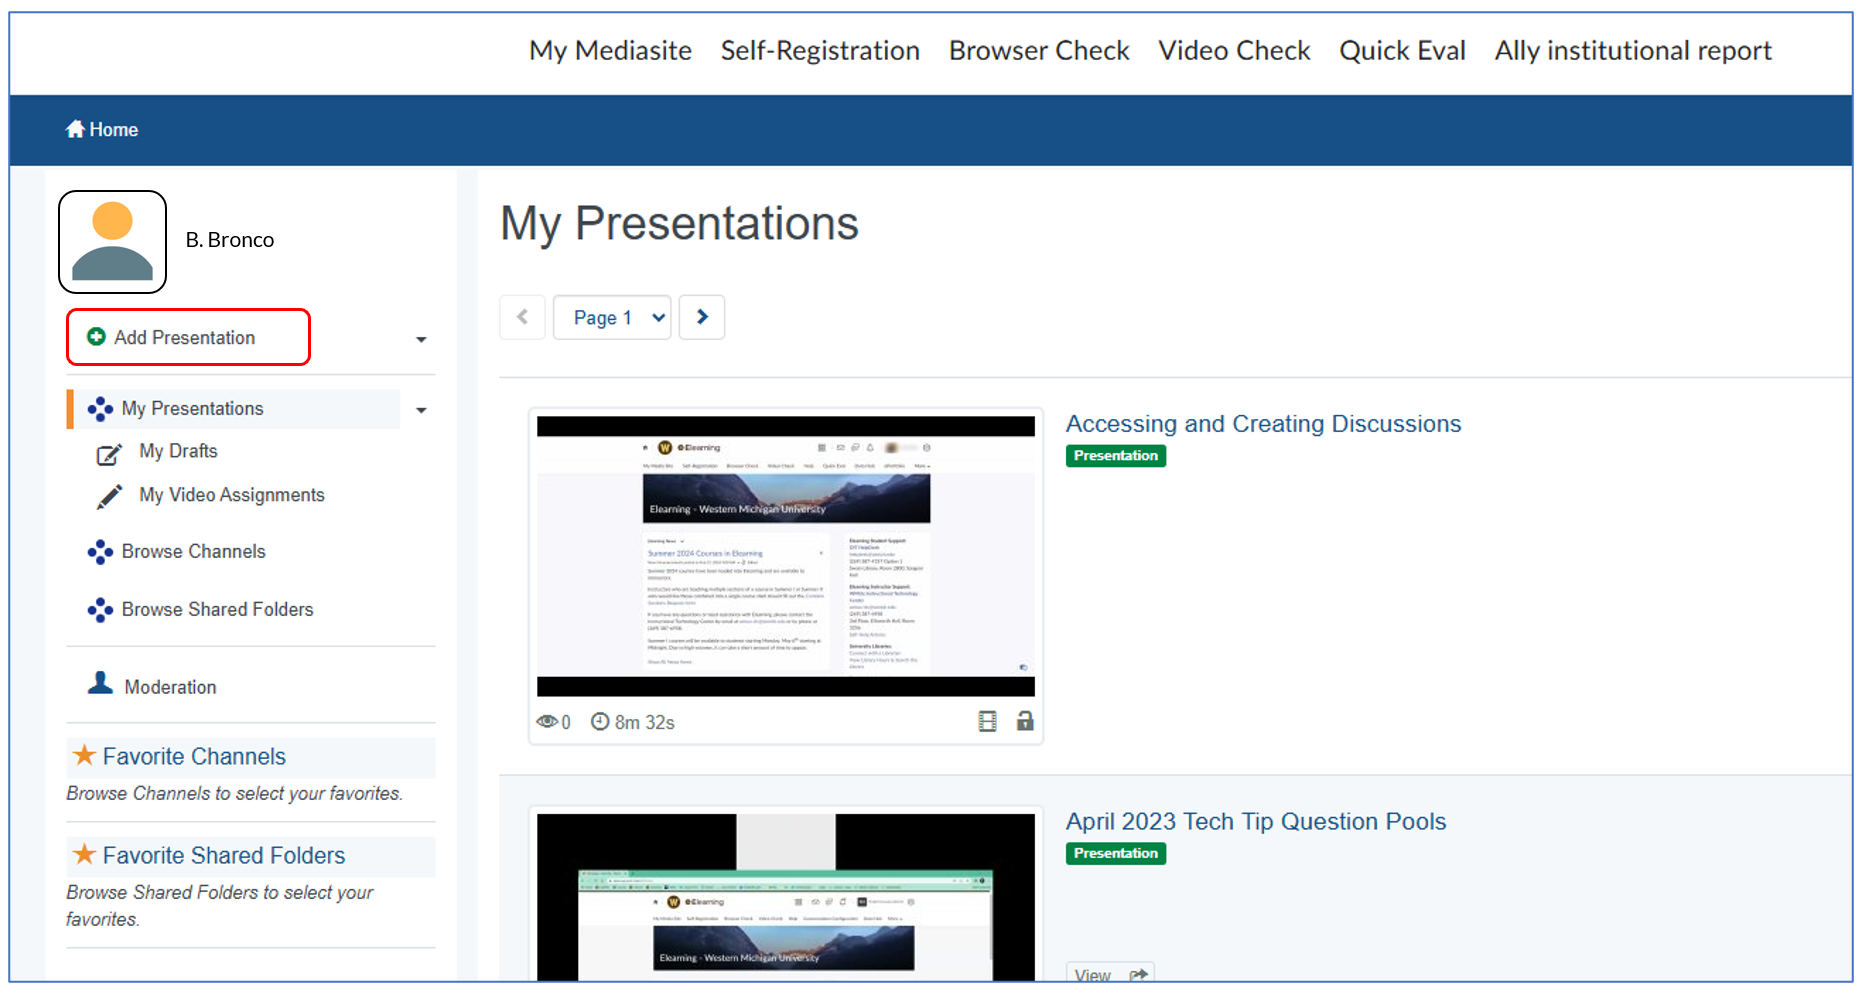The width and height of the screenshot is (1865, 993).
Task: Click the Favorite Channels star icon
Action: pos(84,755)
